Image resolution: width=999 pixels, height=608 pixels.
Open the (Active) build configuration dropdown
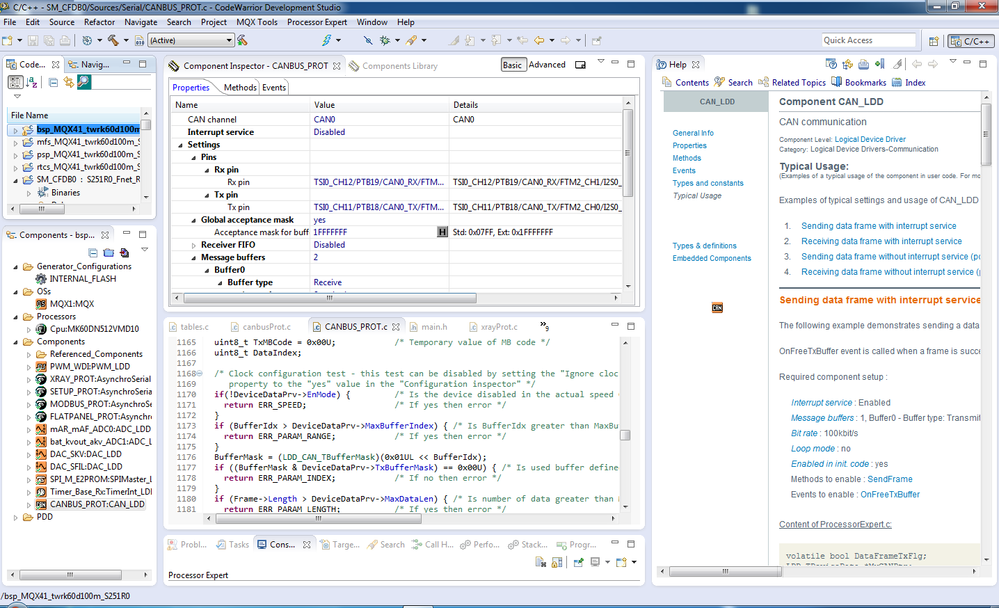pyautogui.click(x=190, y=40)
